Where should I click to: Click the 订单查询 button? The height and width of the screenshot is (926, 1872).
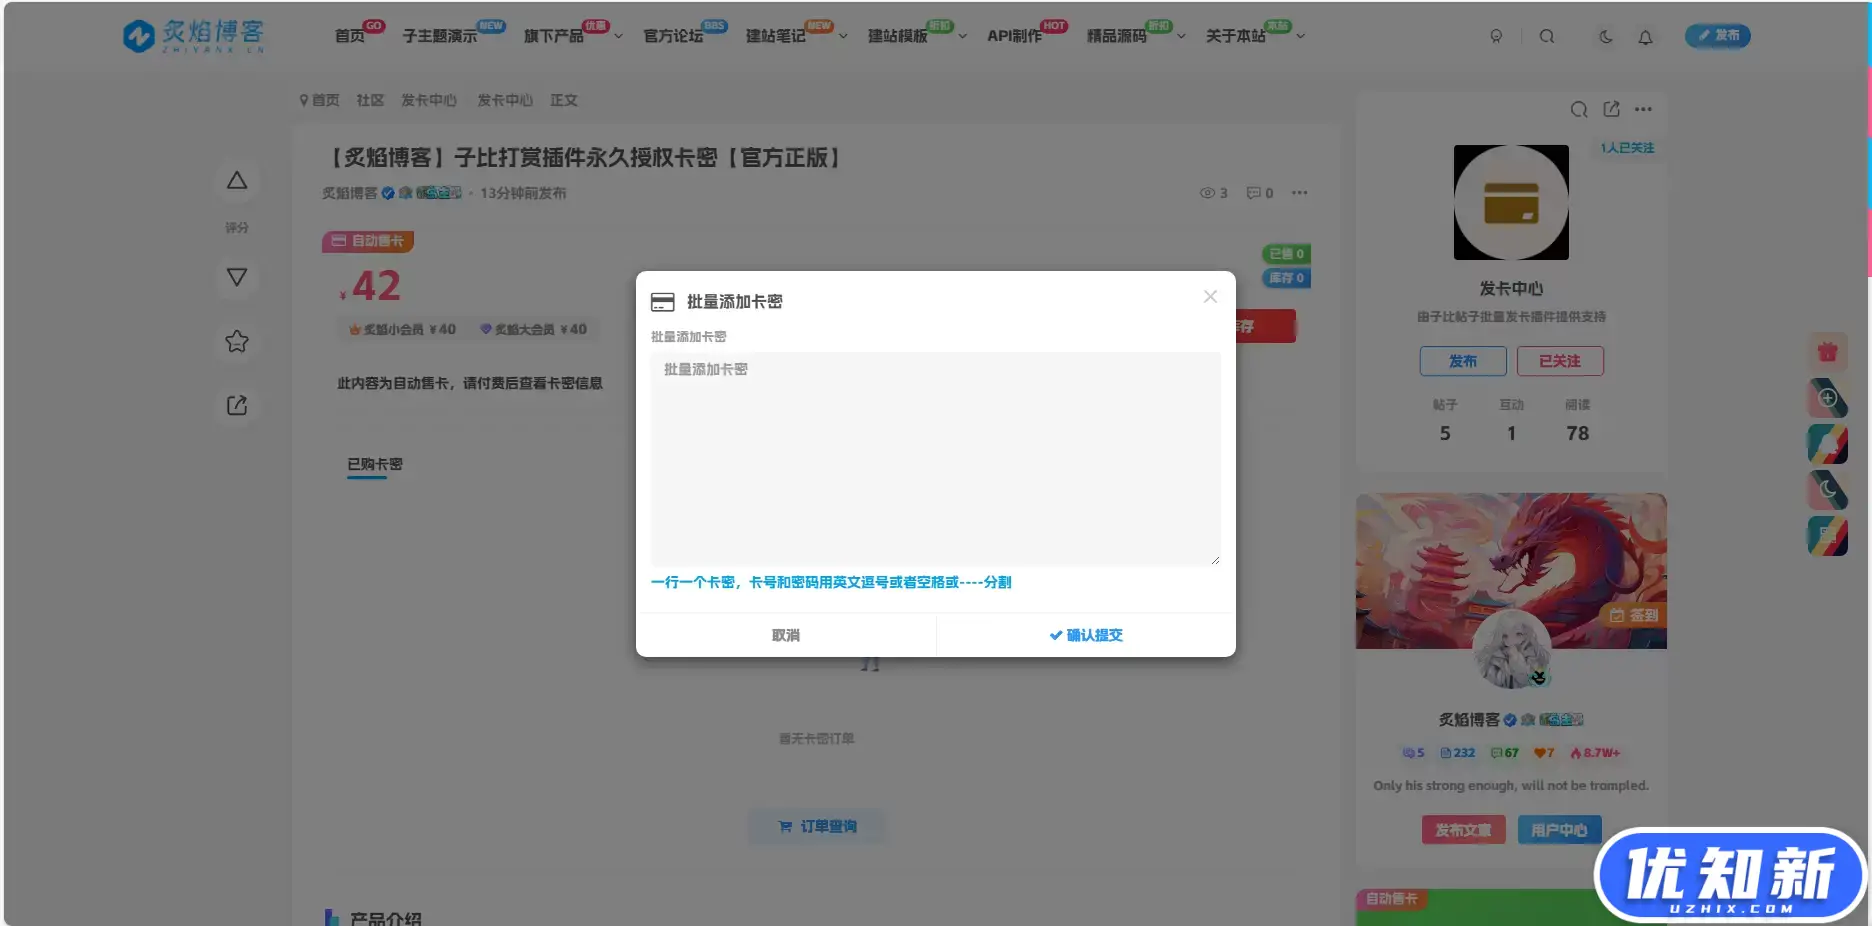click(x=816, y=826)
